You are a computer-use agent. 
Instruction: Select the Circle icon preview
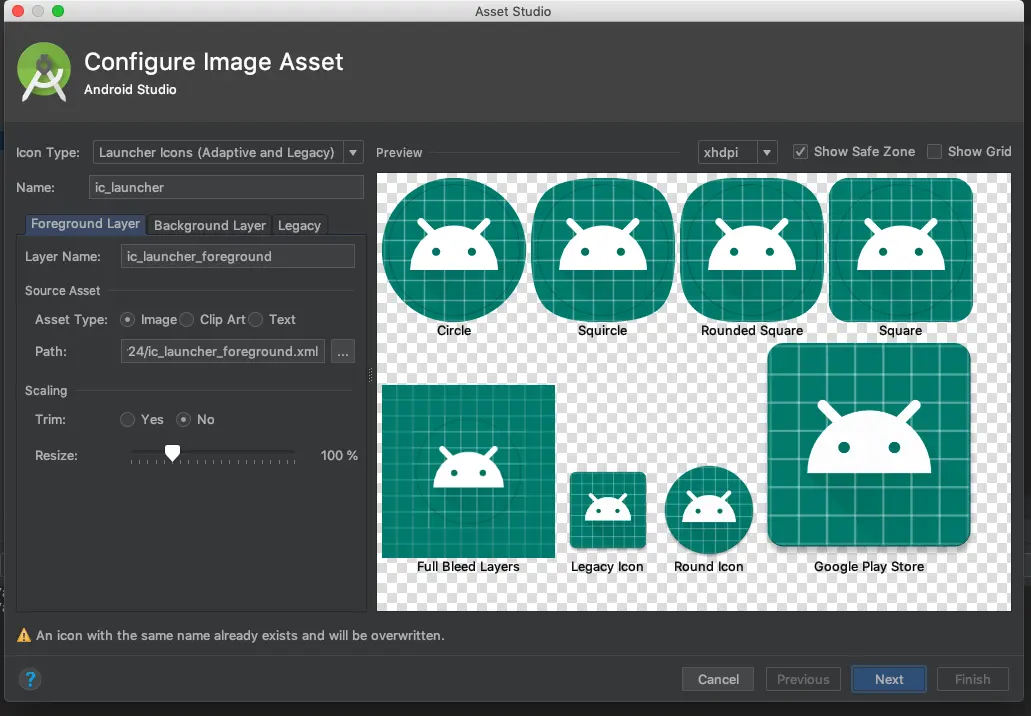(454, 250)
